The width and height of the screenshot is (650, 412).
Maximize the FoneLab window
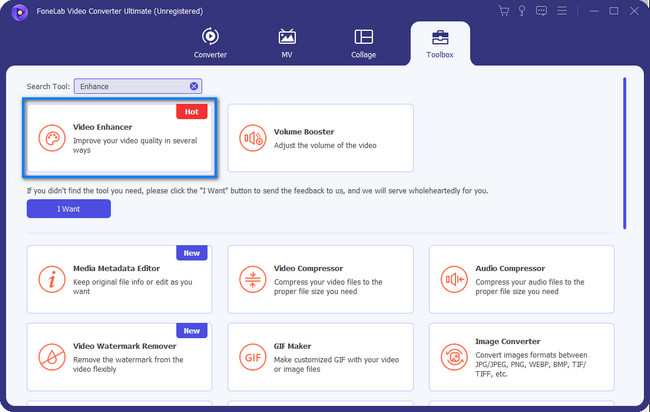click(614, 11)
